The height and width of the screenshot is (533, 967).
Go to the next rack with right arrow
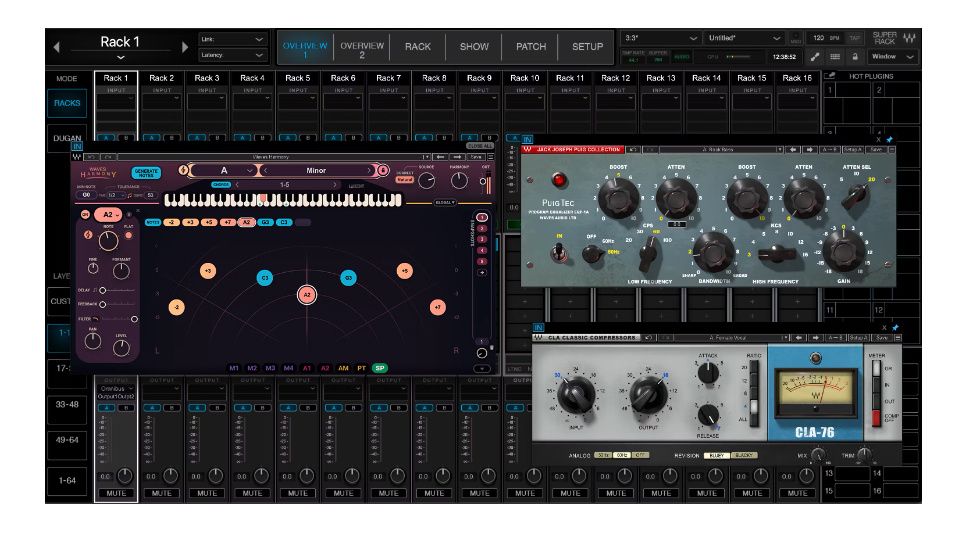click(x=184, y=47)
